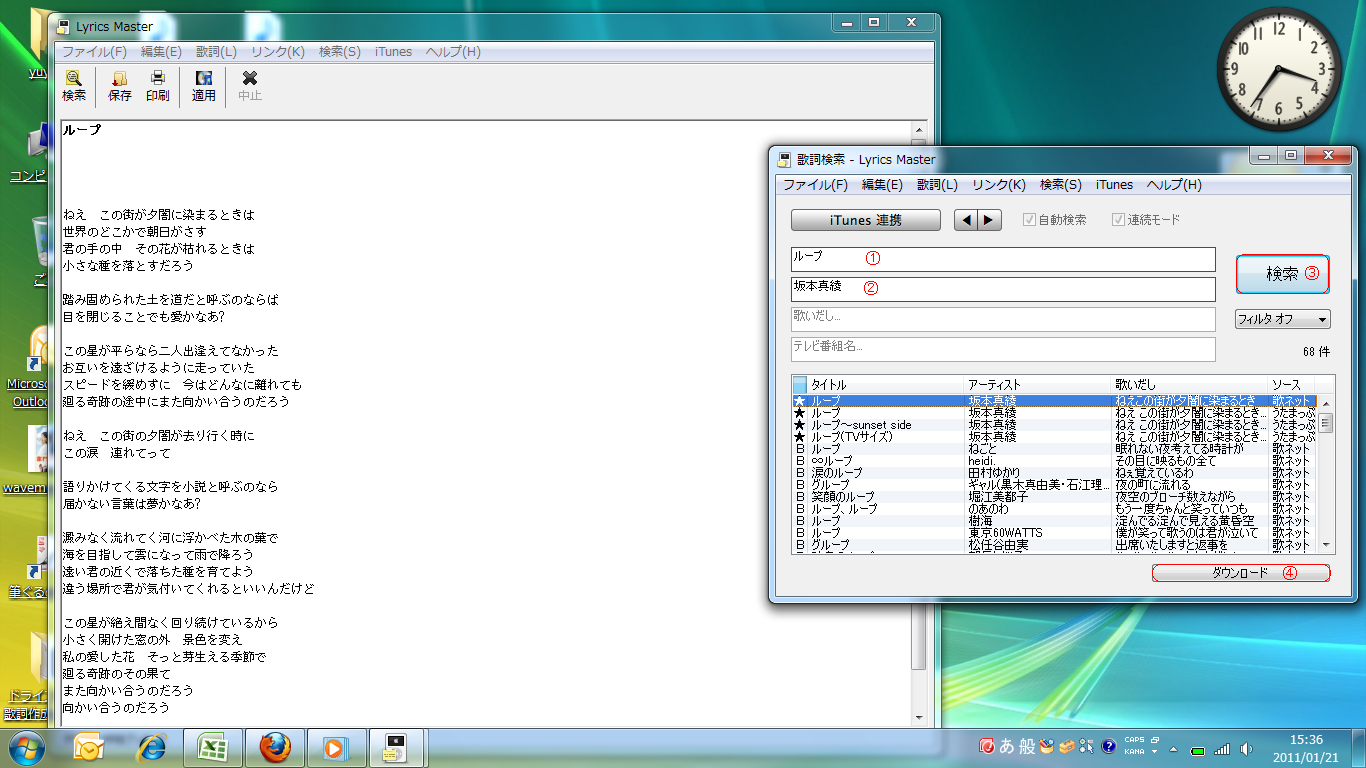Select the ∞ループ by heidi. row

point(1054,461)
